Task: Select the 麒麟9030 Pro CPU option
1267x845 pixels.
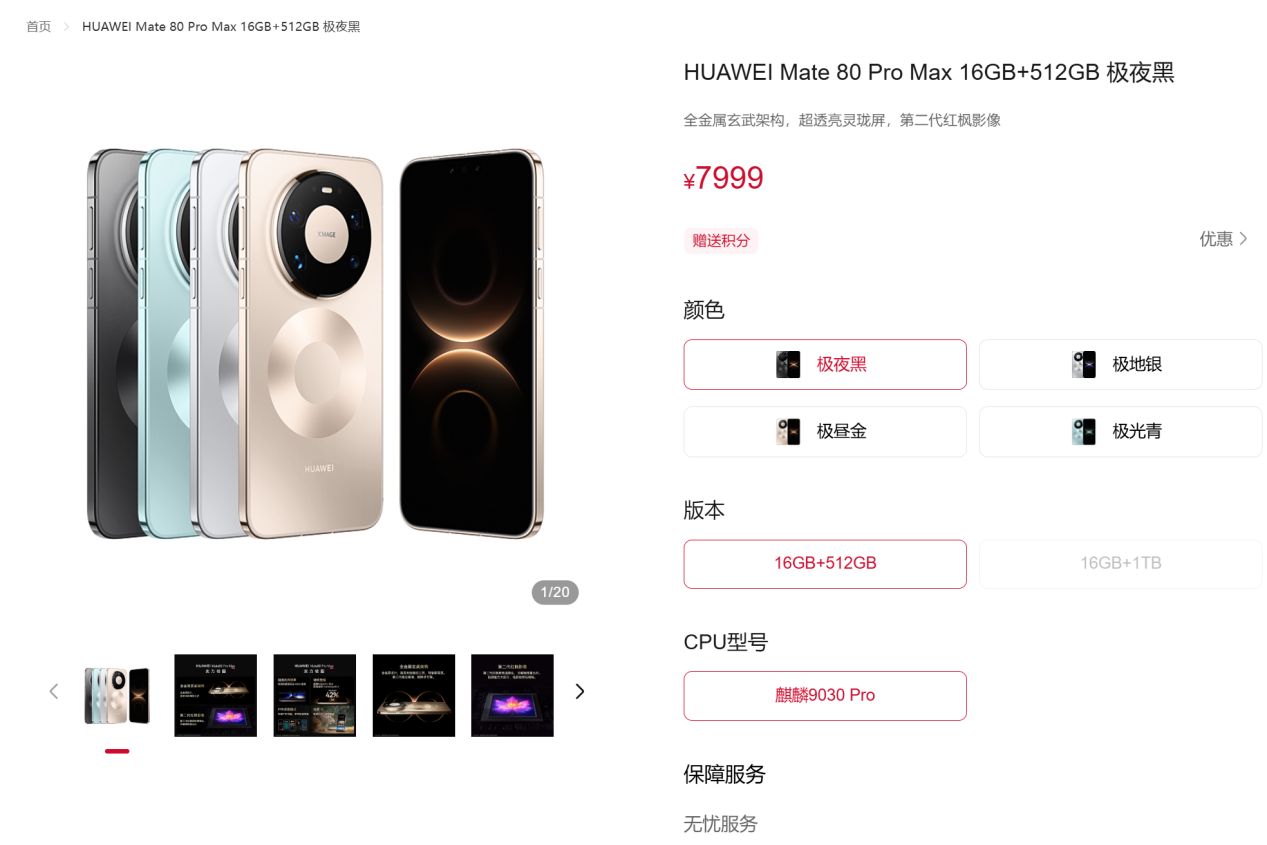Action: (x=825, y=696)
